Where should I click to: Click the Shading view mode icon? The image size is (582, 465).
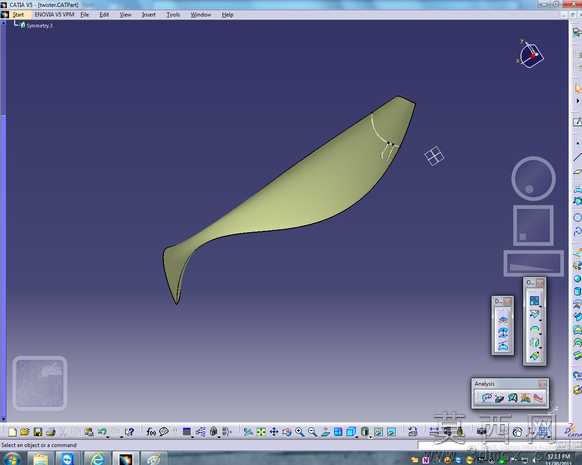364,432
